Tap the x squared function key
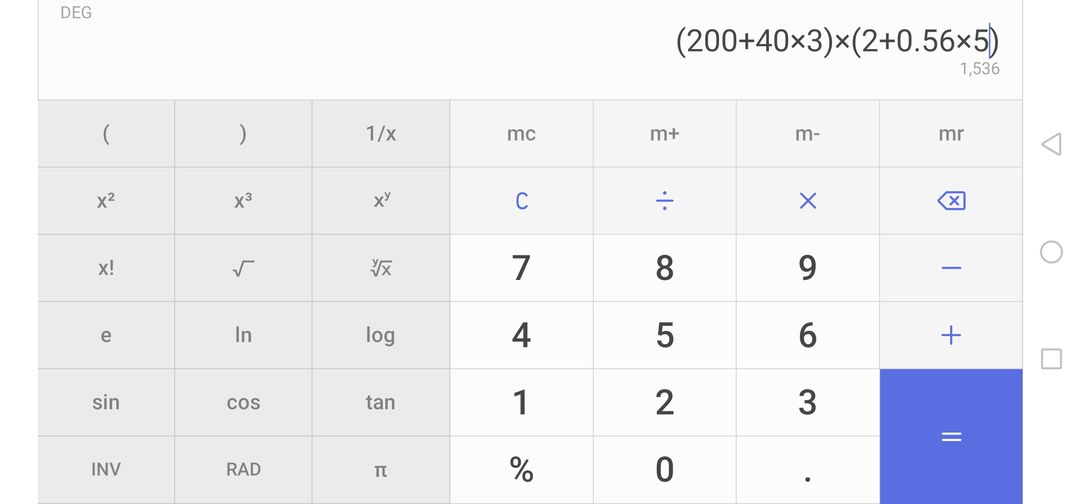 tap(105, 200)
